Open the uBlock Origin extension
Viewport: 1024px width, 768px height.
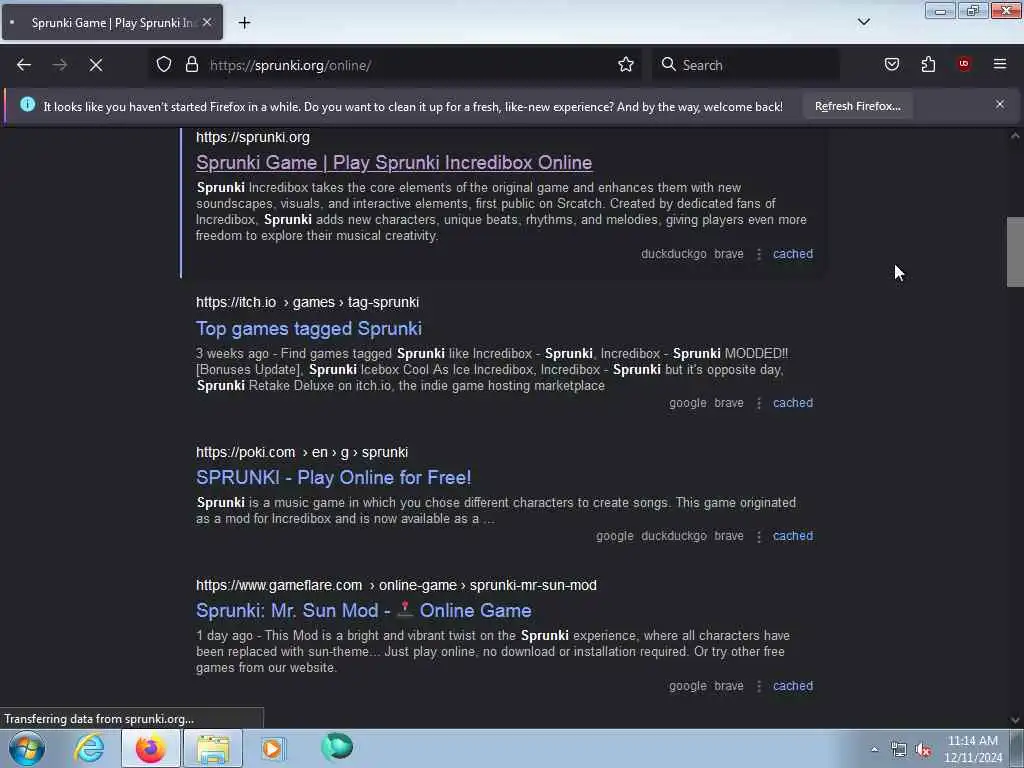click(964, 64)
